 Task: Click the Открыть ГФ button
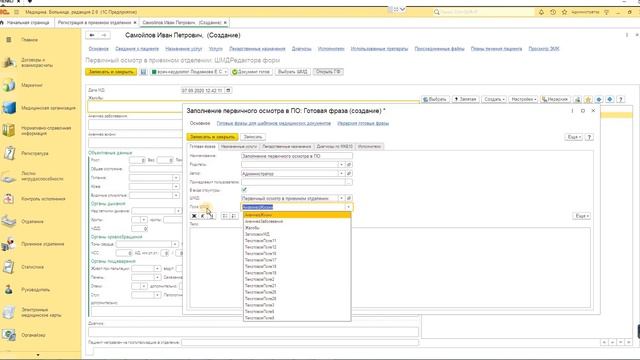click(328, 72)
